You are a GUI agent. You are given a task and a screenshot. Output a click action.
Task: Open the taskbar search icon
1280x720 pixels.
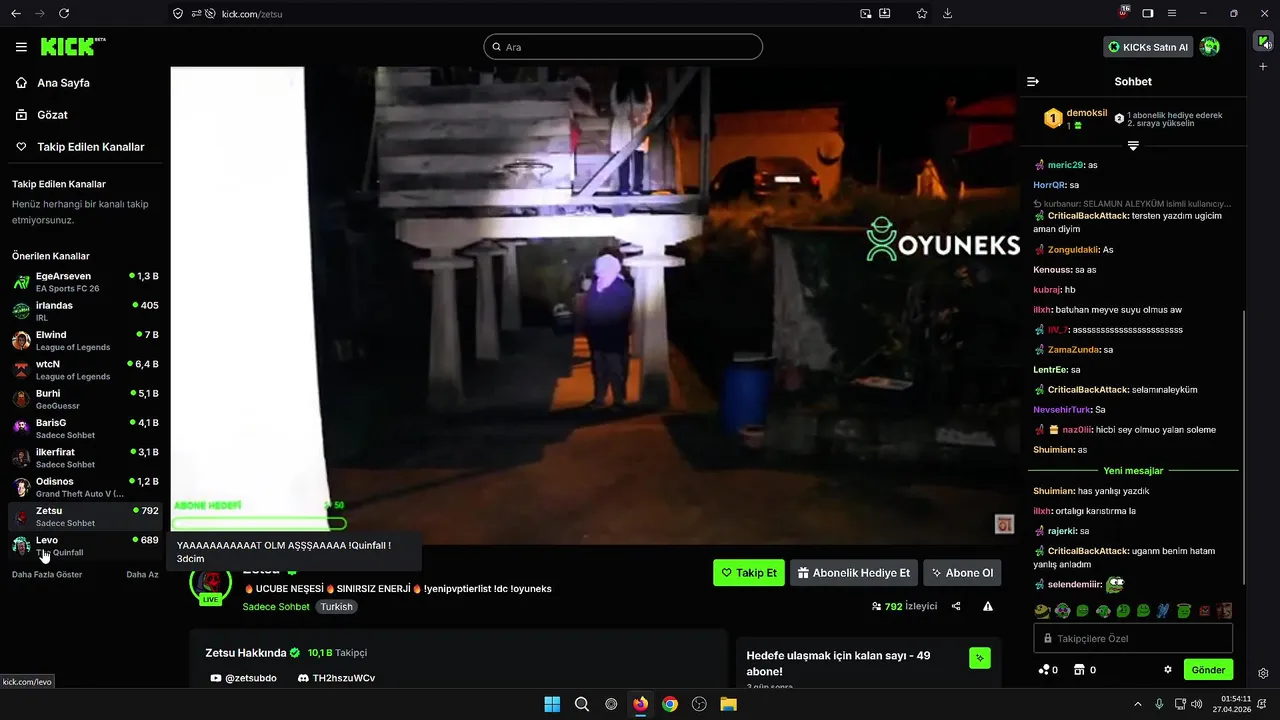(x=582, y=704)
